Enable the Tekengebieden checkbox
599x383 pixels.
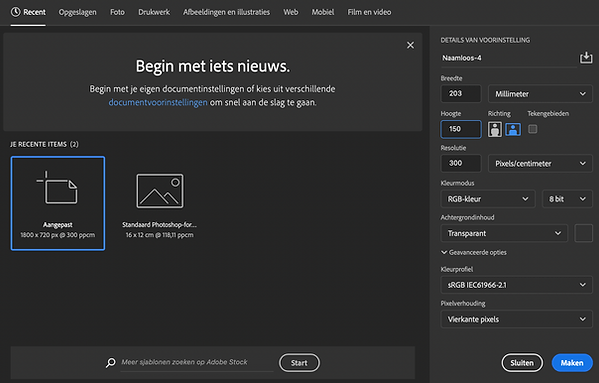pos(533,129)
